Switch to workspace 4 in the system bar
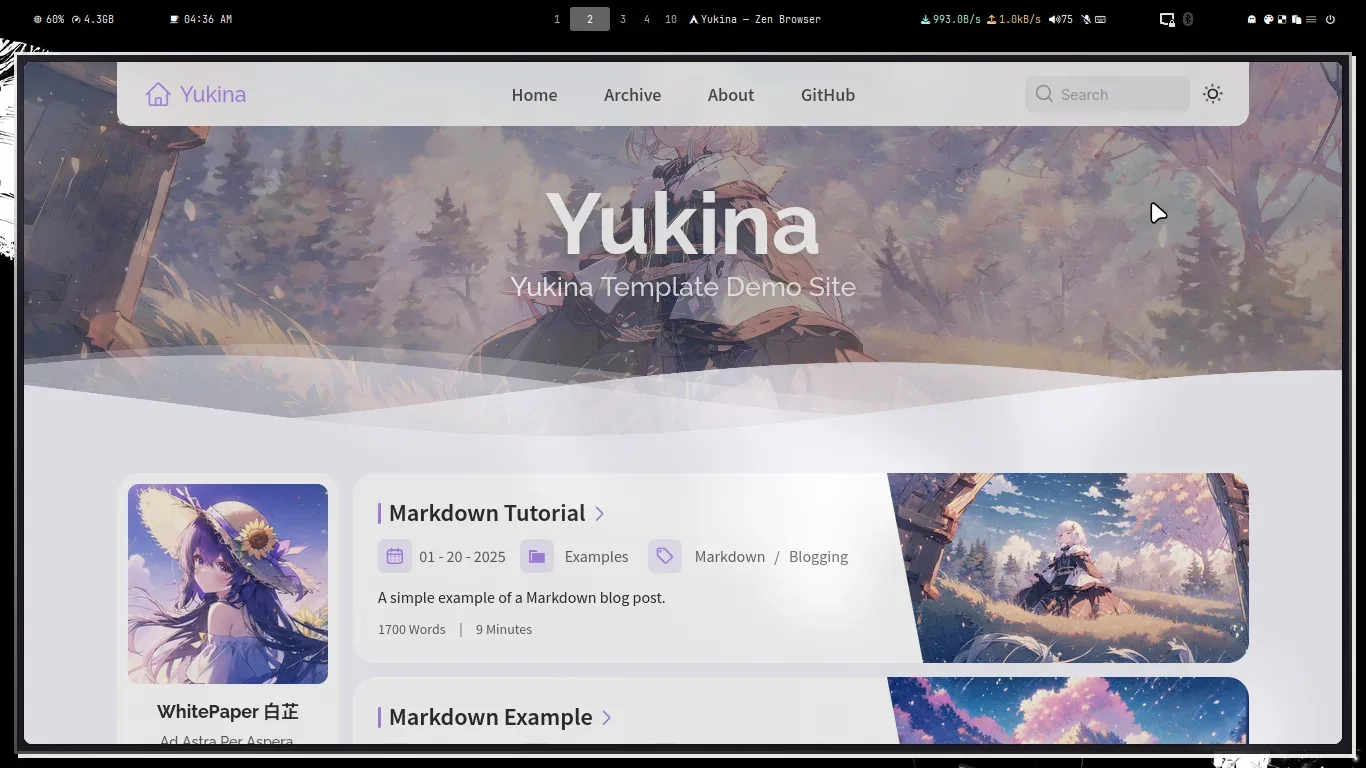This screenshot has width=1366, height=768. tap(647, 19)
